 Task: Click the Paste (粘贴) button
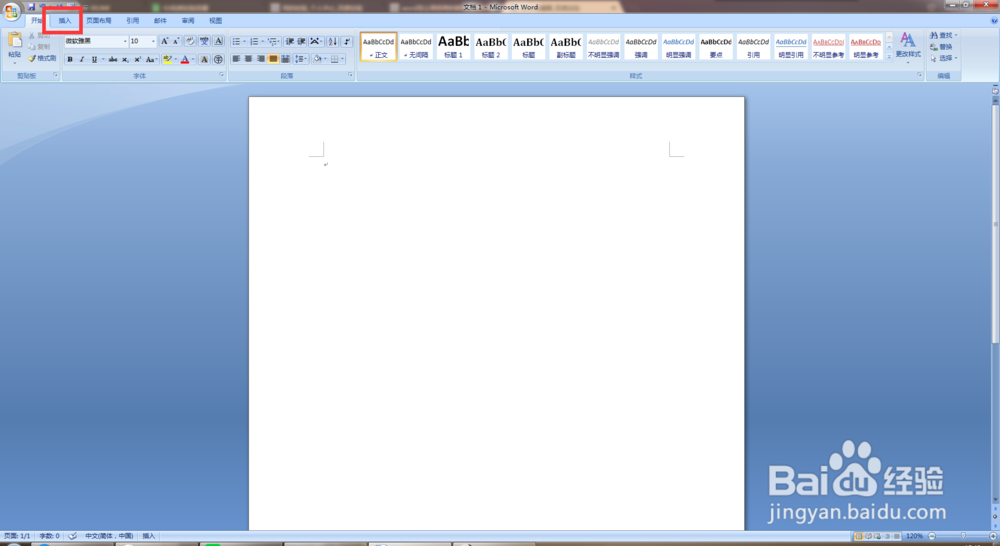[14, 46]
